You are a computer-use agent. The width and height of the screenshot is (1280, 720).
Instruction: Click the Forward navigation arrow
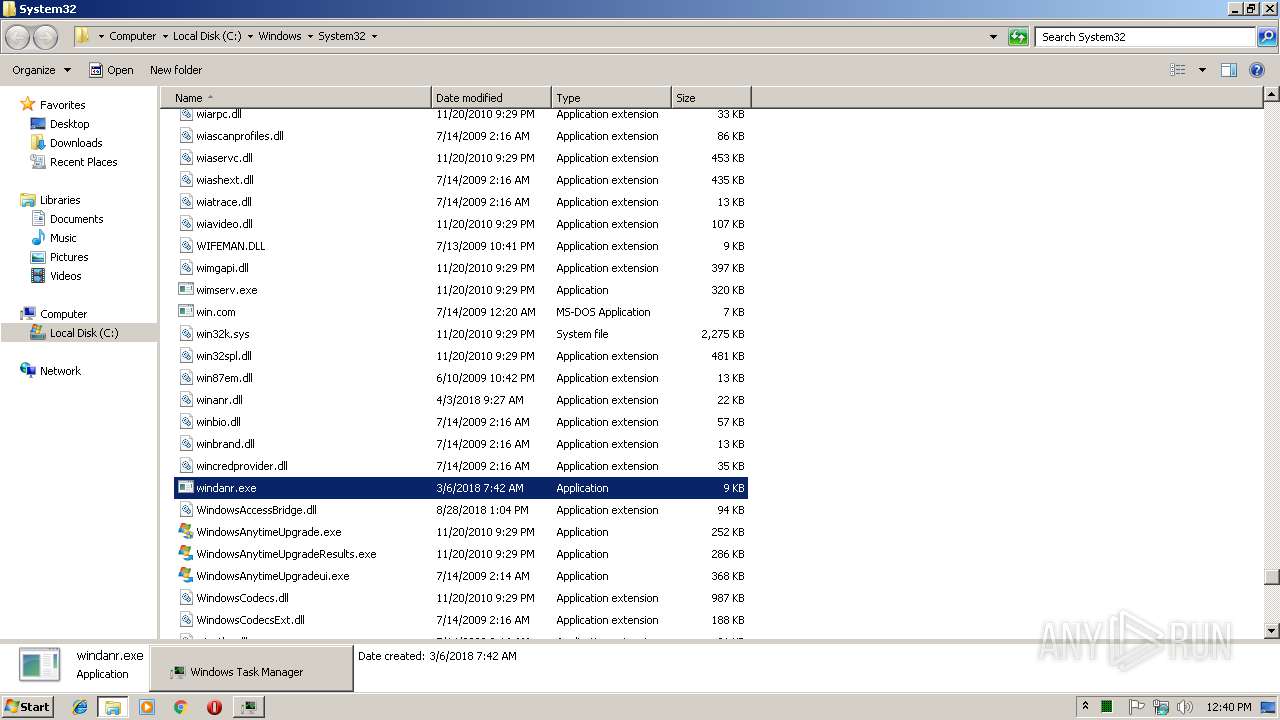pos(45,37)
